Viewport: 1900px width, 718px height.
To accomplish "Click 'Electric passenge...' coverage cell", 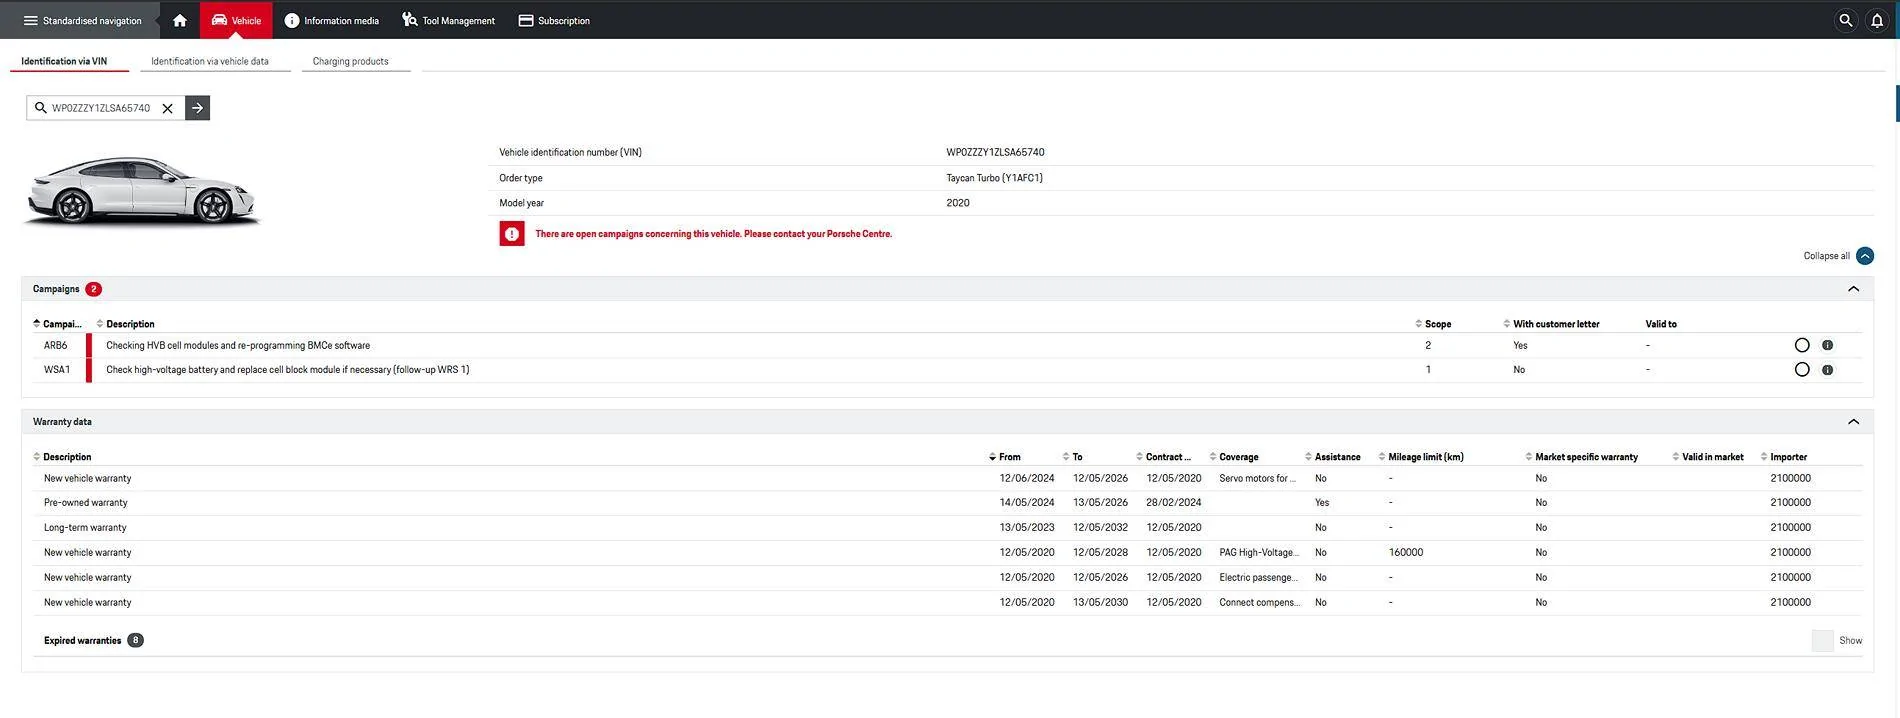I will (1259, 577).
